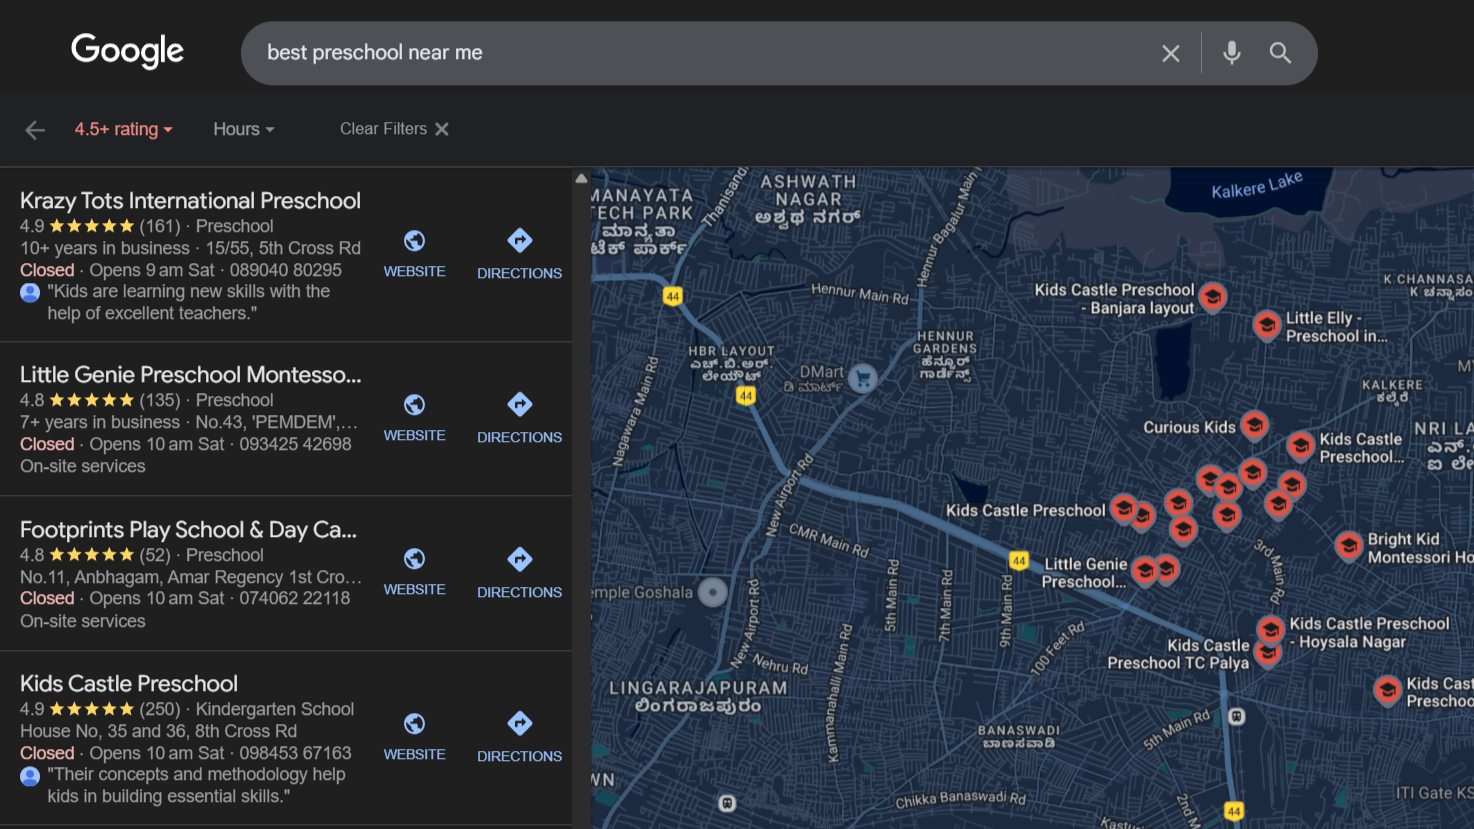Screen dimensions: 1474x829
Task: Remove the Clear Filters chip
Action: pos(442,128)
